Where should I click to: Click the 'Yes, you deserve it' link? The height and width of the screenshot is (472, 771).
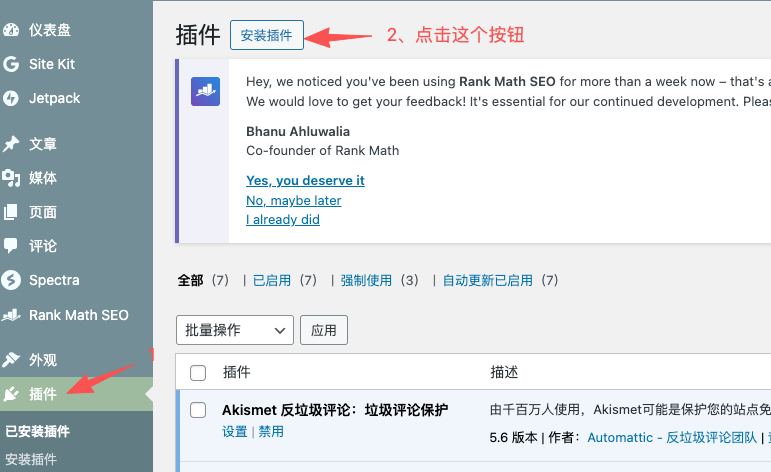[305, 181]
